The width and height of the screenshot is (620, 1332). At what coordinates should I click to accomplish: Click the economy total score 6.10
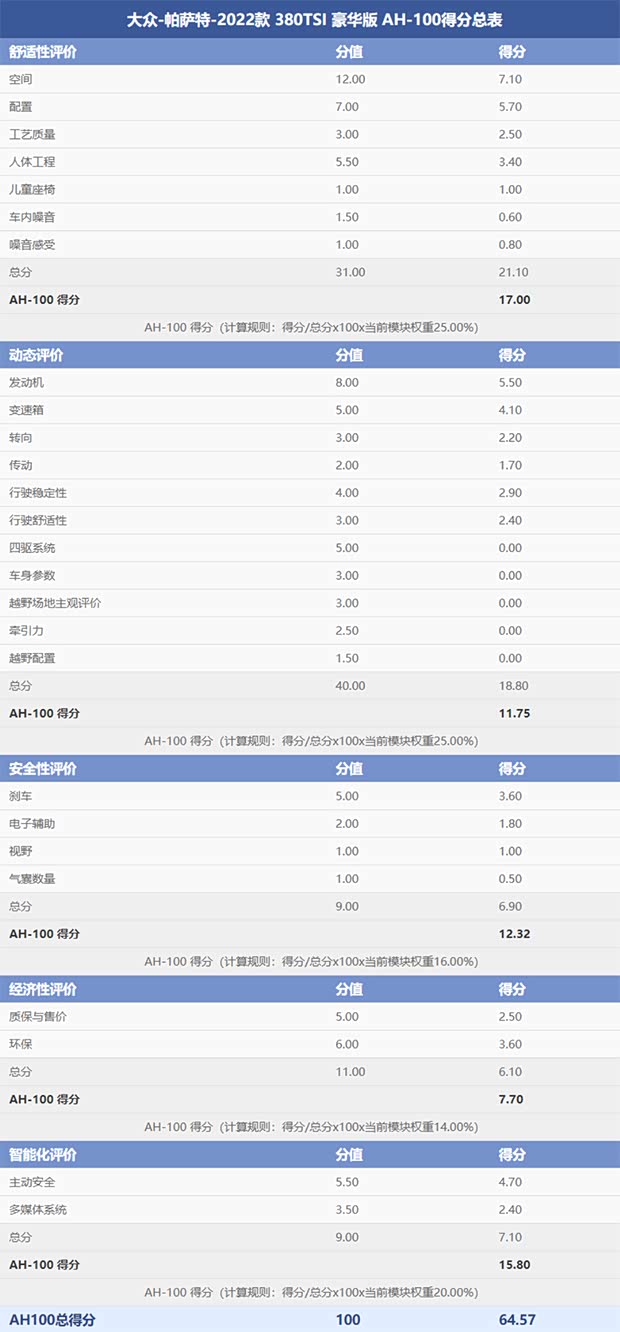(x=510, y=1072)
